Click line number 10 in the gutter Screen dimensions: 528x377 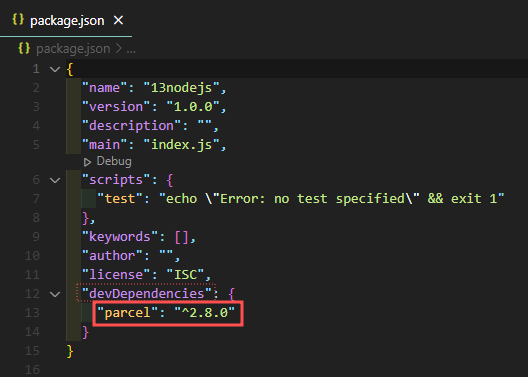(x=32, y=256)
